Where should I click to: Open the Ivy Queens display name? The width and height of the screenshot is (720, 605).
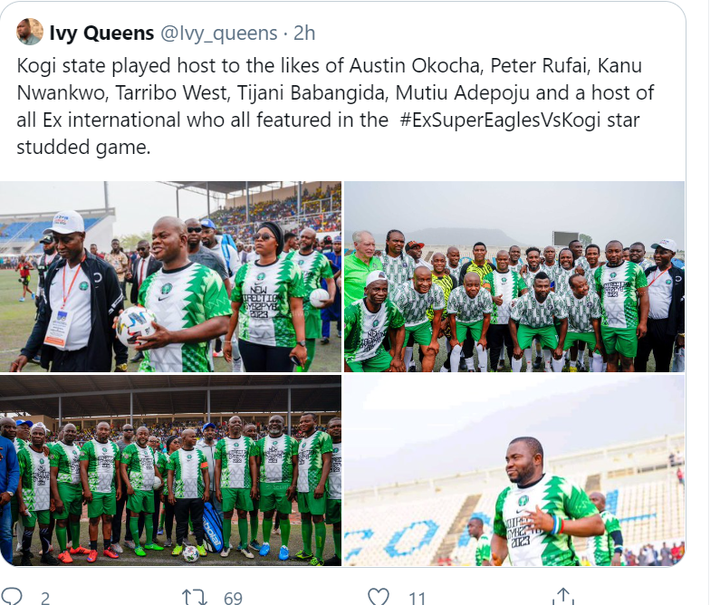[101, 33]
